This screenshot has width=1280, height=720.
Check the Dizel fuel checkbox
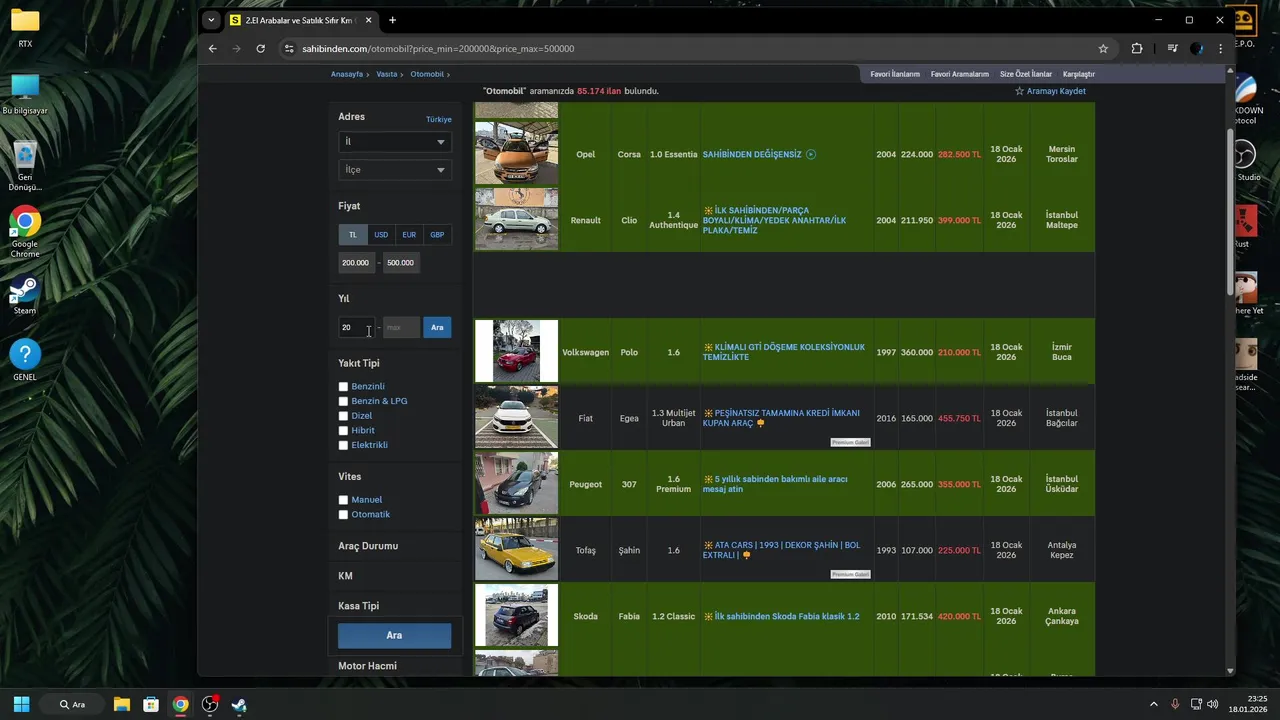(x=343, y=416)
